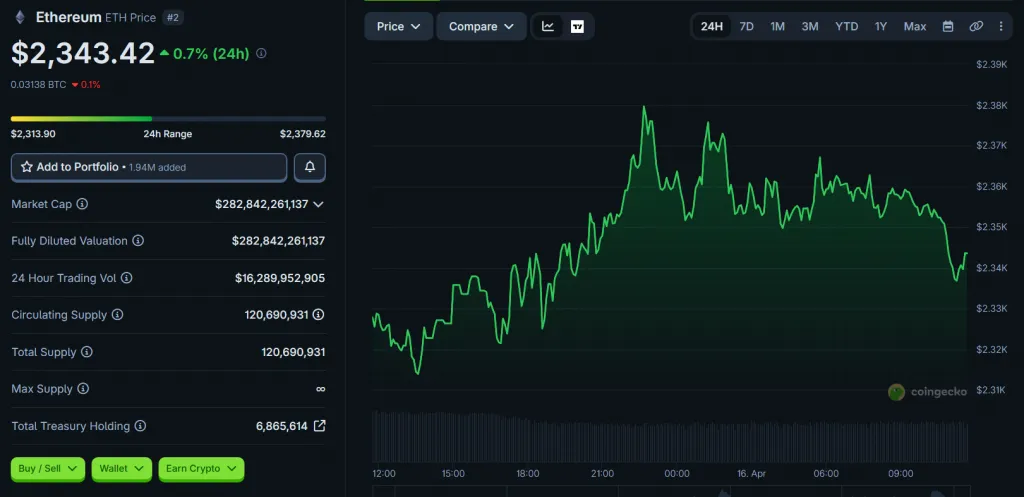Image resolution: width=1024 pixels, height=497 pixels.
Task: Select the YTD timeframe tab
Action: click(x=846, y=26)
